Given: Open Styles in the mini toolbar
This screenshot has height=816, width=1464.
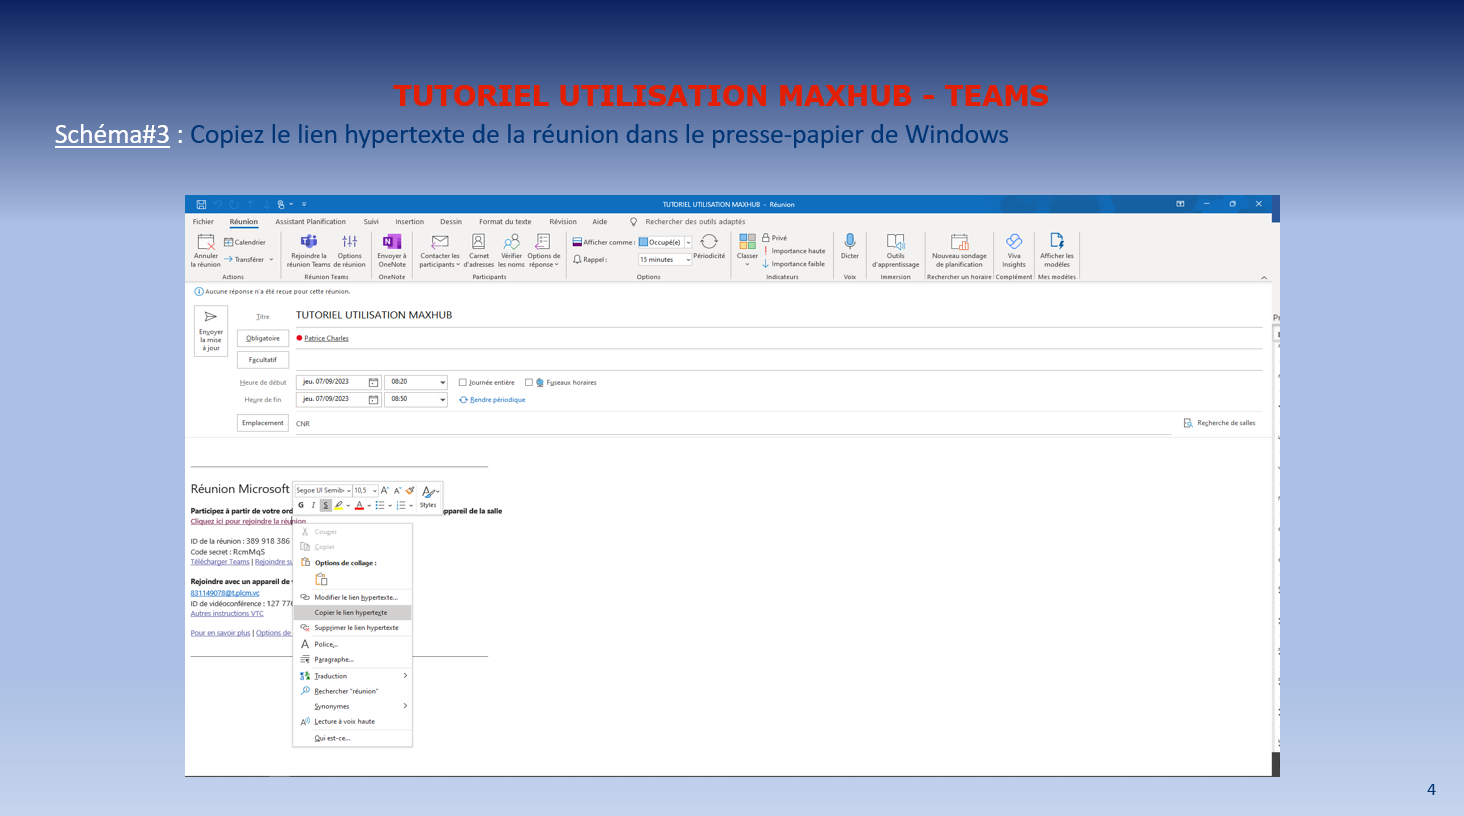Looking at the screenshot, I should click(429, 496).
